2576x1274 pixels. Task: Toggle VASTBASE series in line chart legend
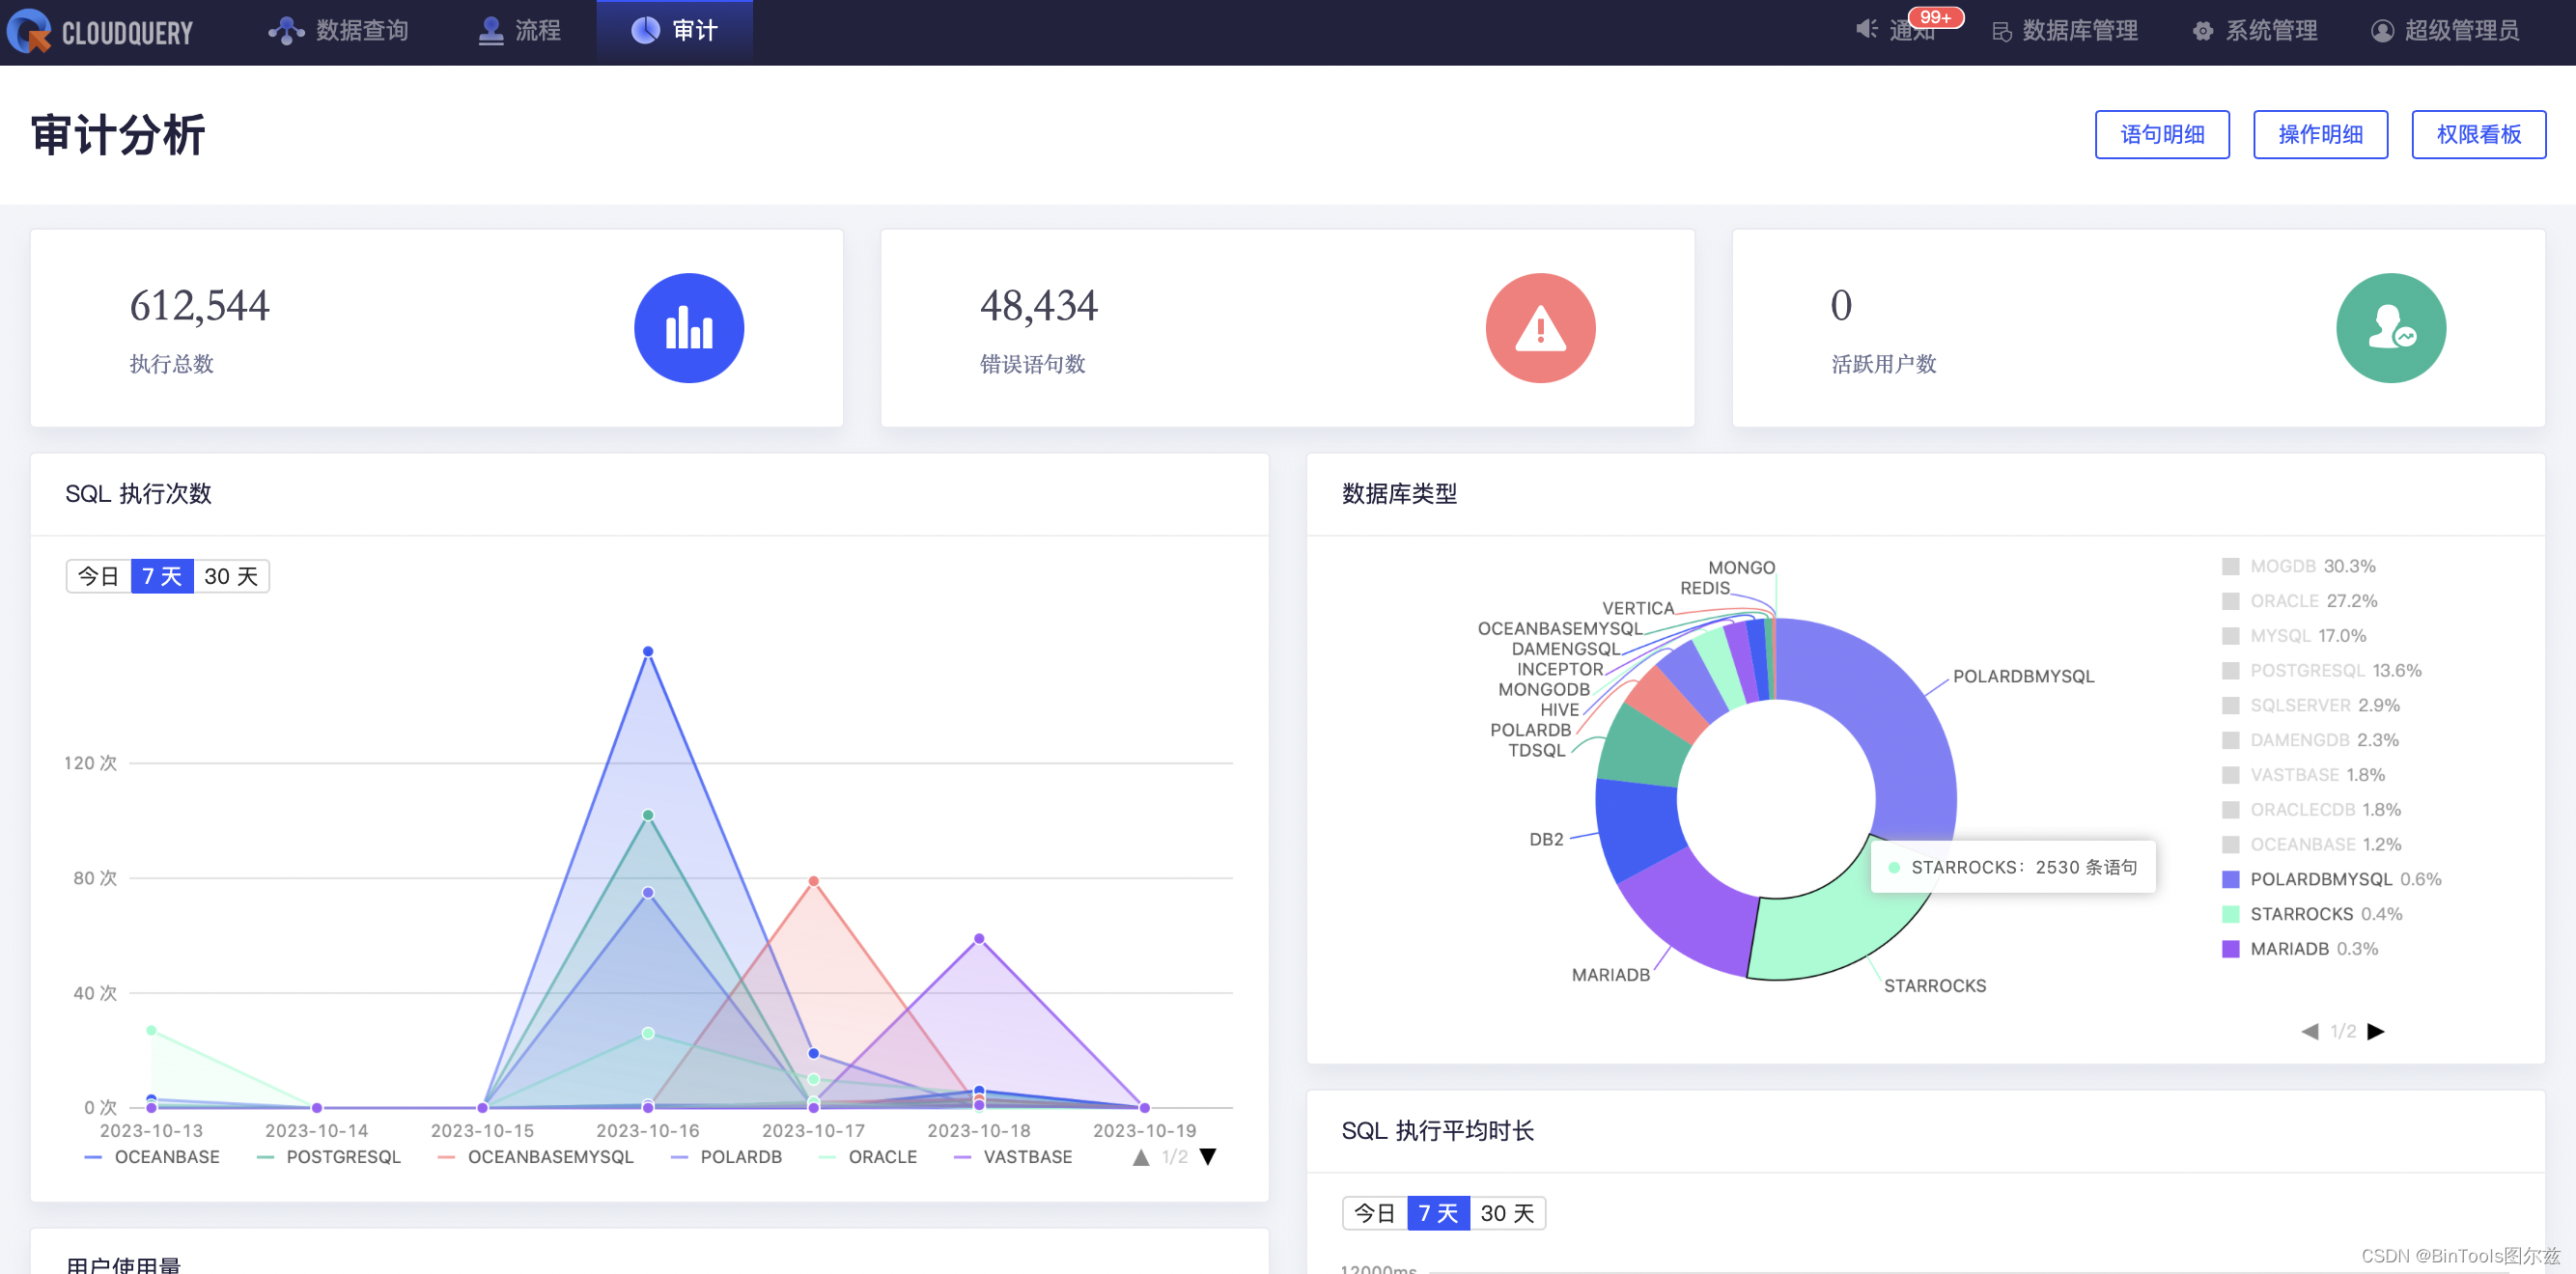1014,1157
